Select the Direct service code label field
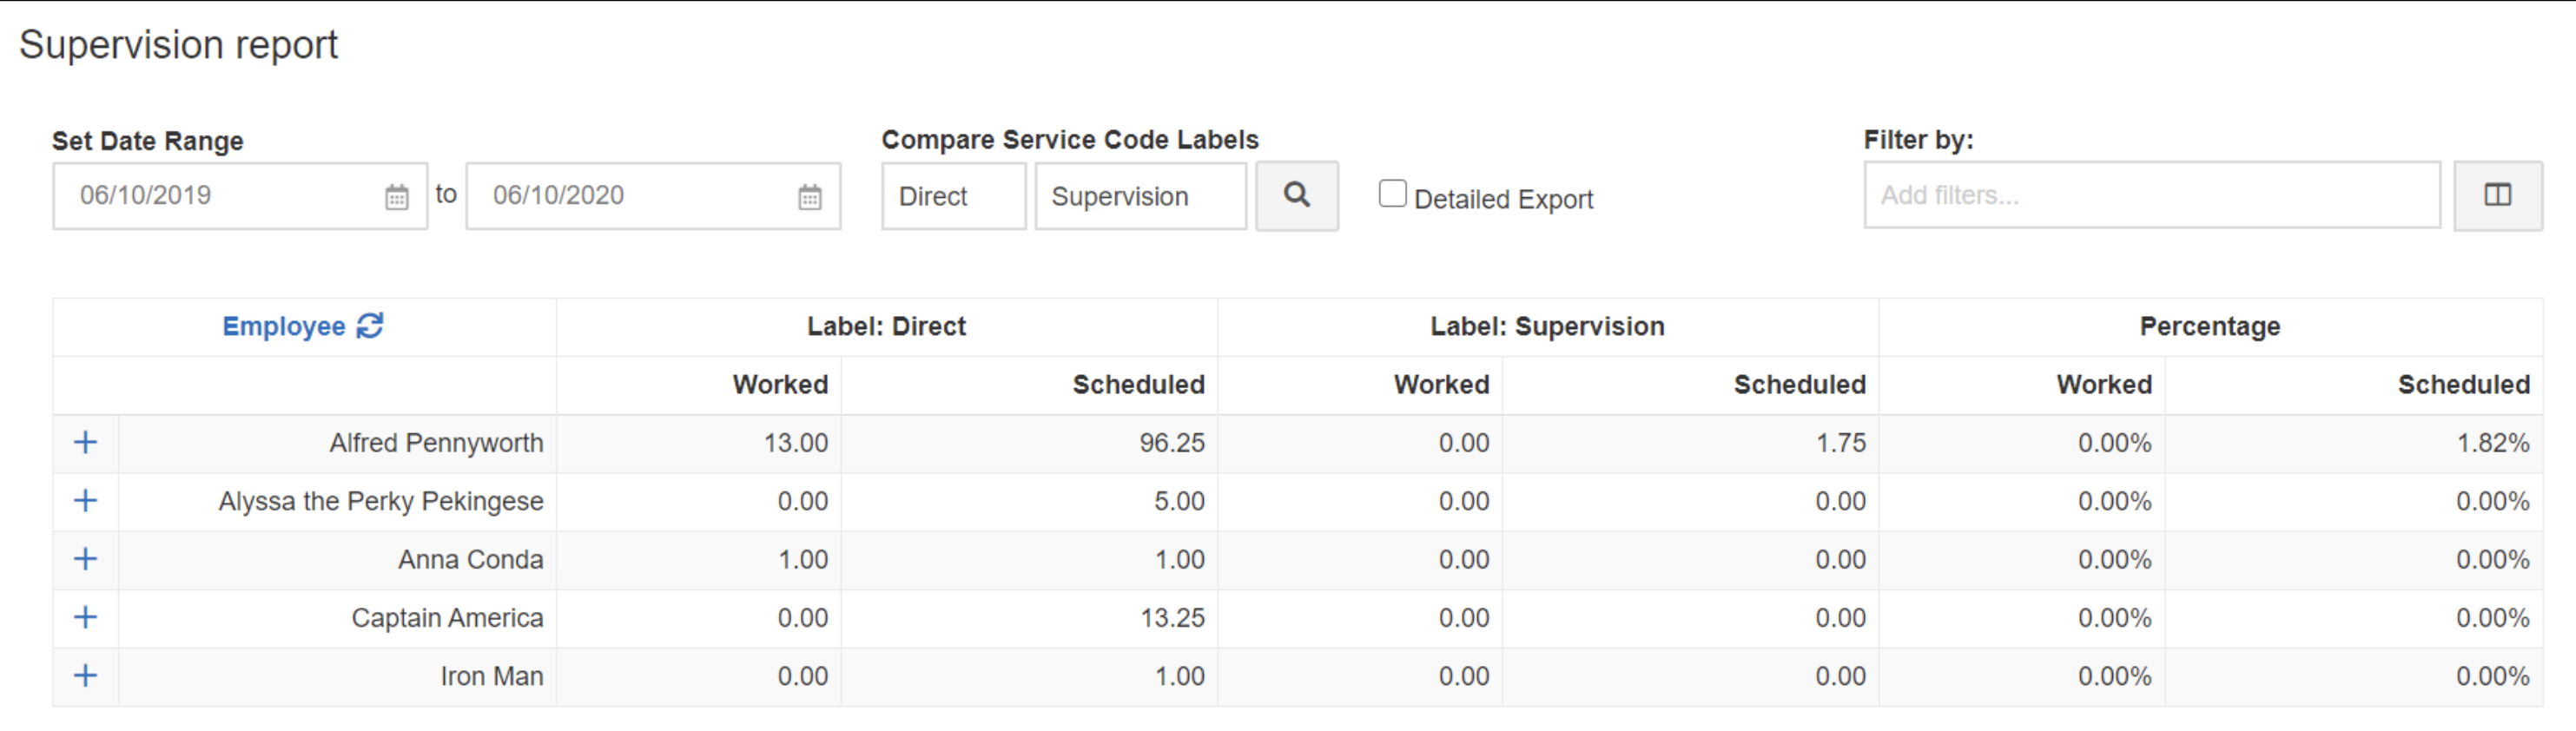The width and height of the screenshot is (2576, 731). pos(953,197)
